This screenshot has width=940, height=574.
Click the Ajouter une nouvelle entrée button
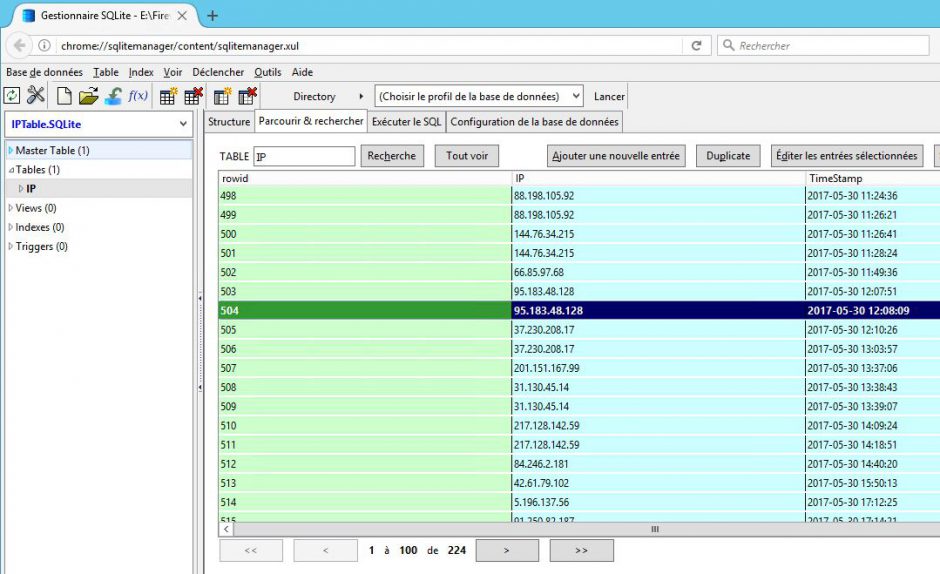pos(616,156)
